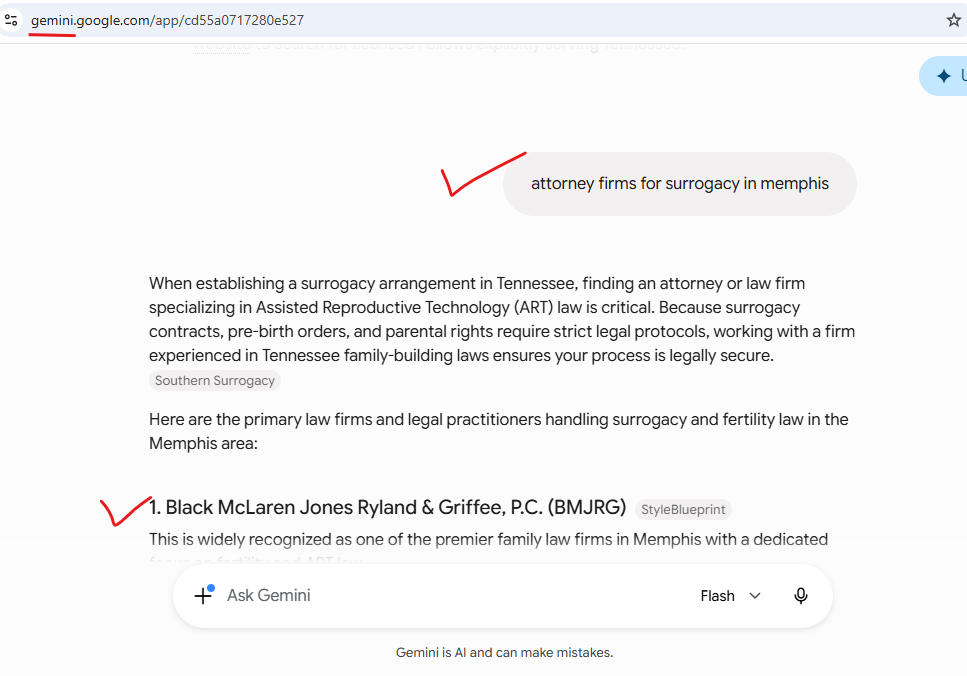This screenshot has width=967, height=676.
Task: Click the microphone icon for voice input
Action: [x=800, y=595]
